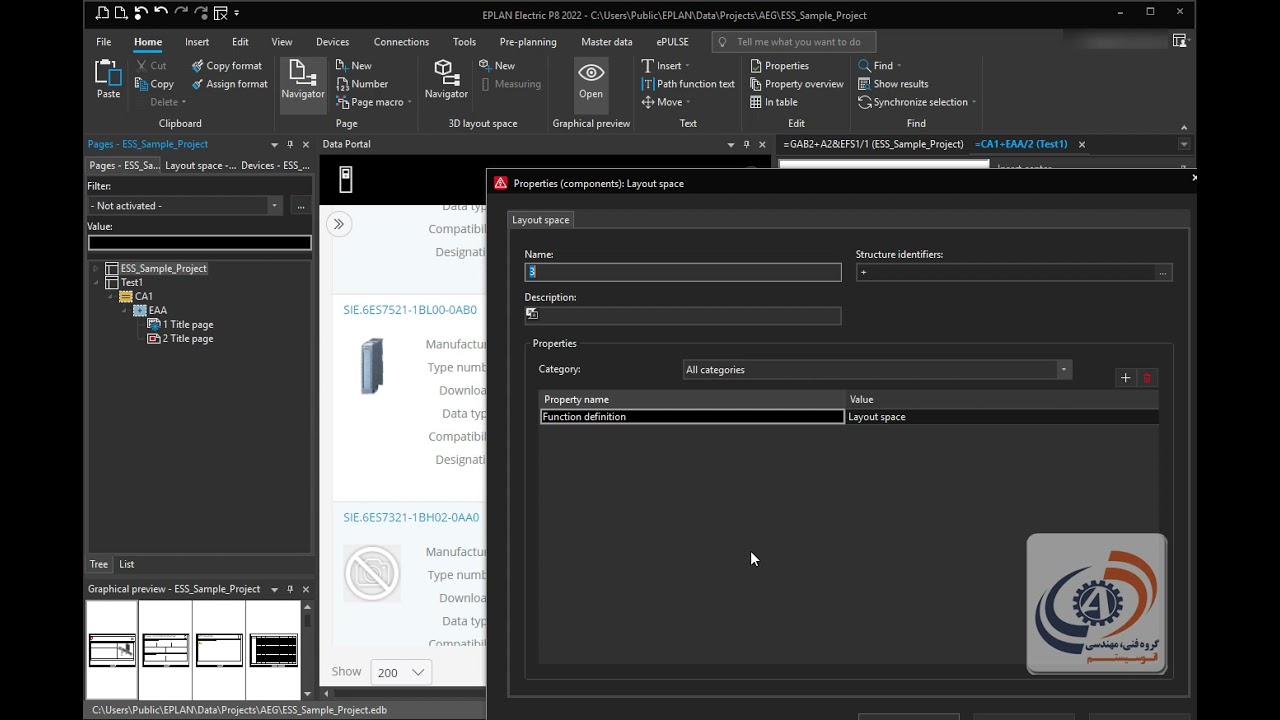Viewport: 1280px width, 720px height.
Task: Click the undo arrow in quick access toolbar
Action: tap(160, 13)
